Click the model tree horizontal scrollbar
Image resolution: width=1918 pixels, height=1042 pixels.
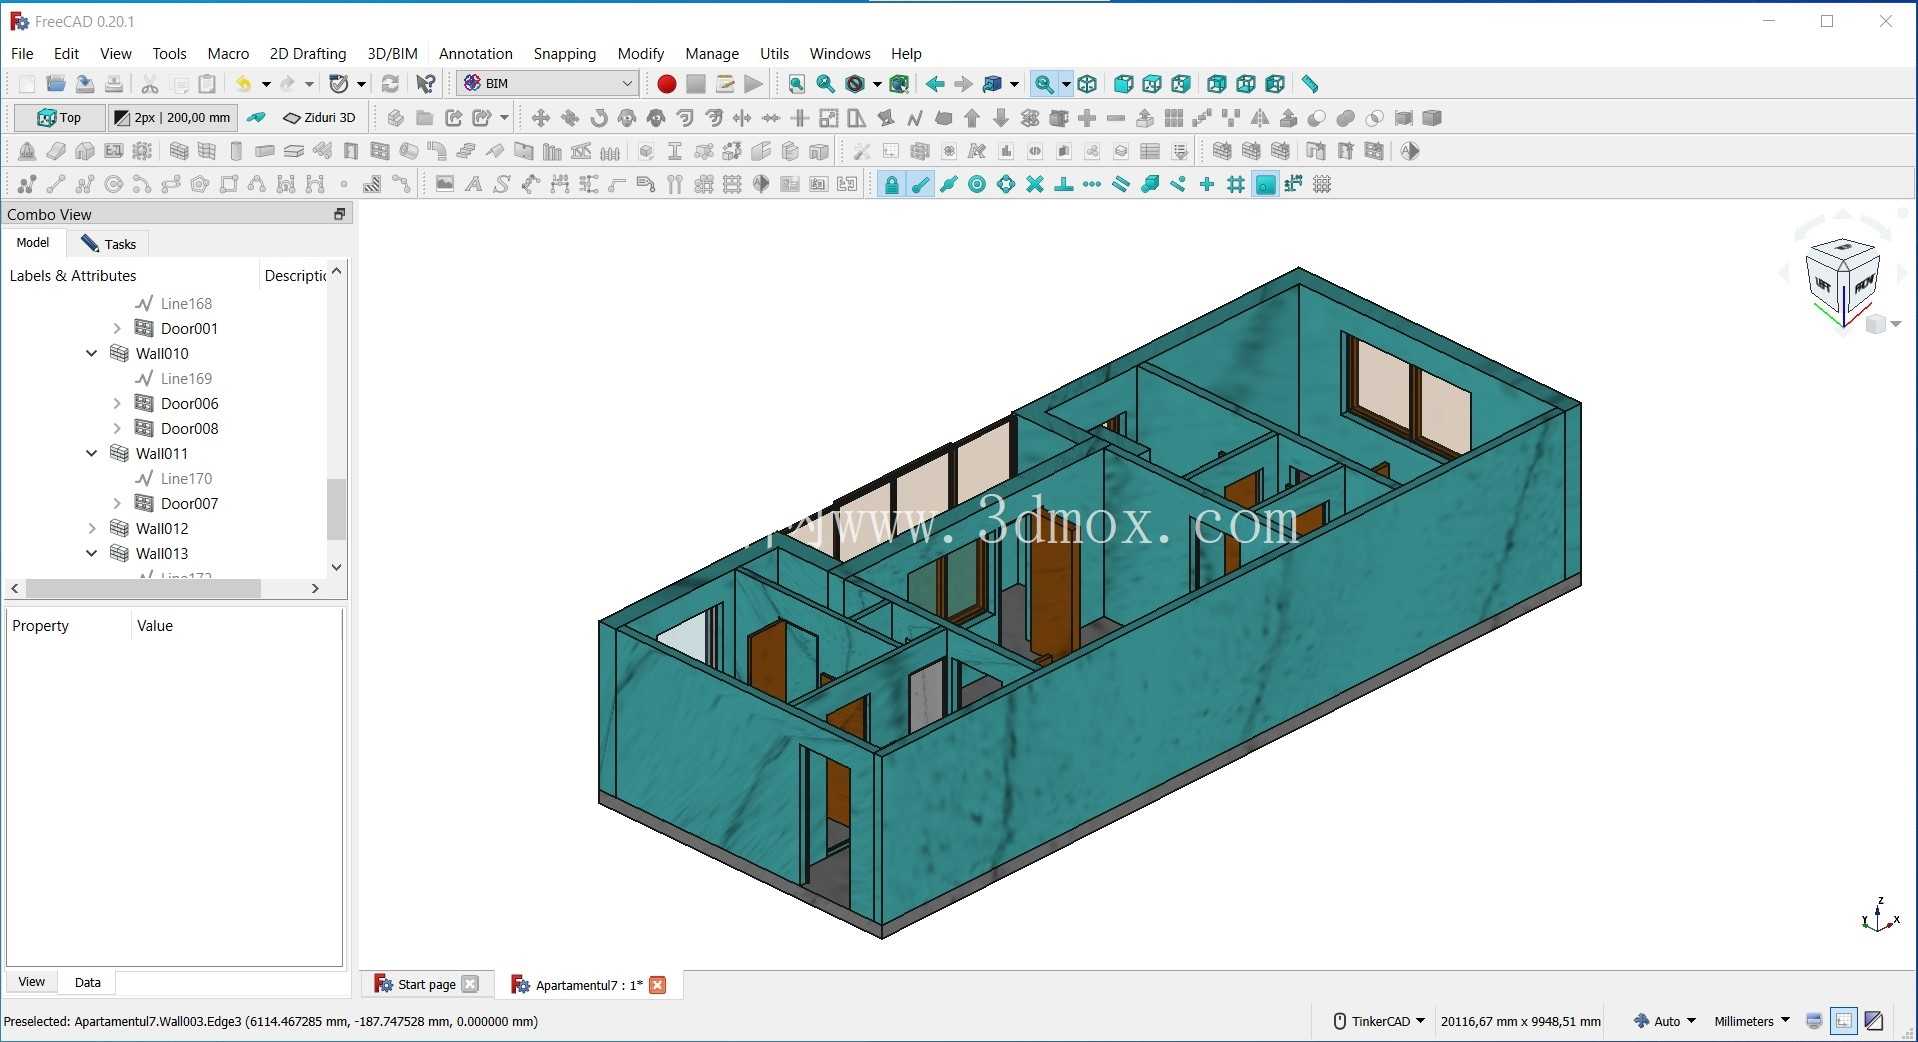point(144,589)
